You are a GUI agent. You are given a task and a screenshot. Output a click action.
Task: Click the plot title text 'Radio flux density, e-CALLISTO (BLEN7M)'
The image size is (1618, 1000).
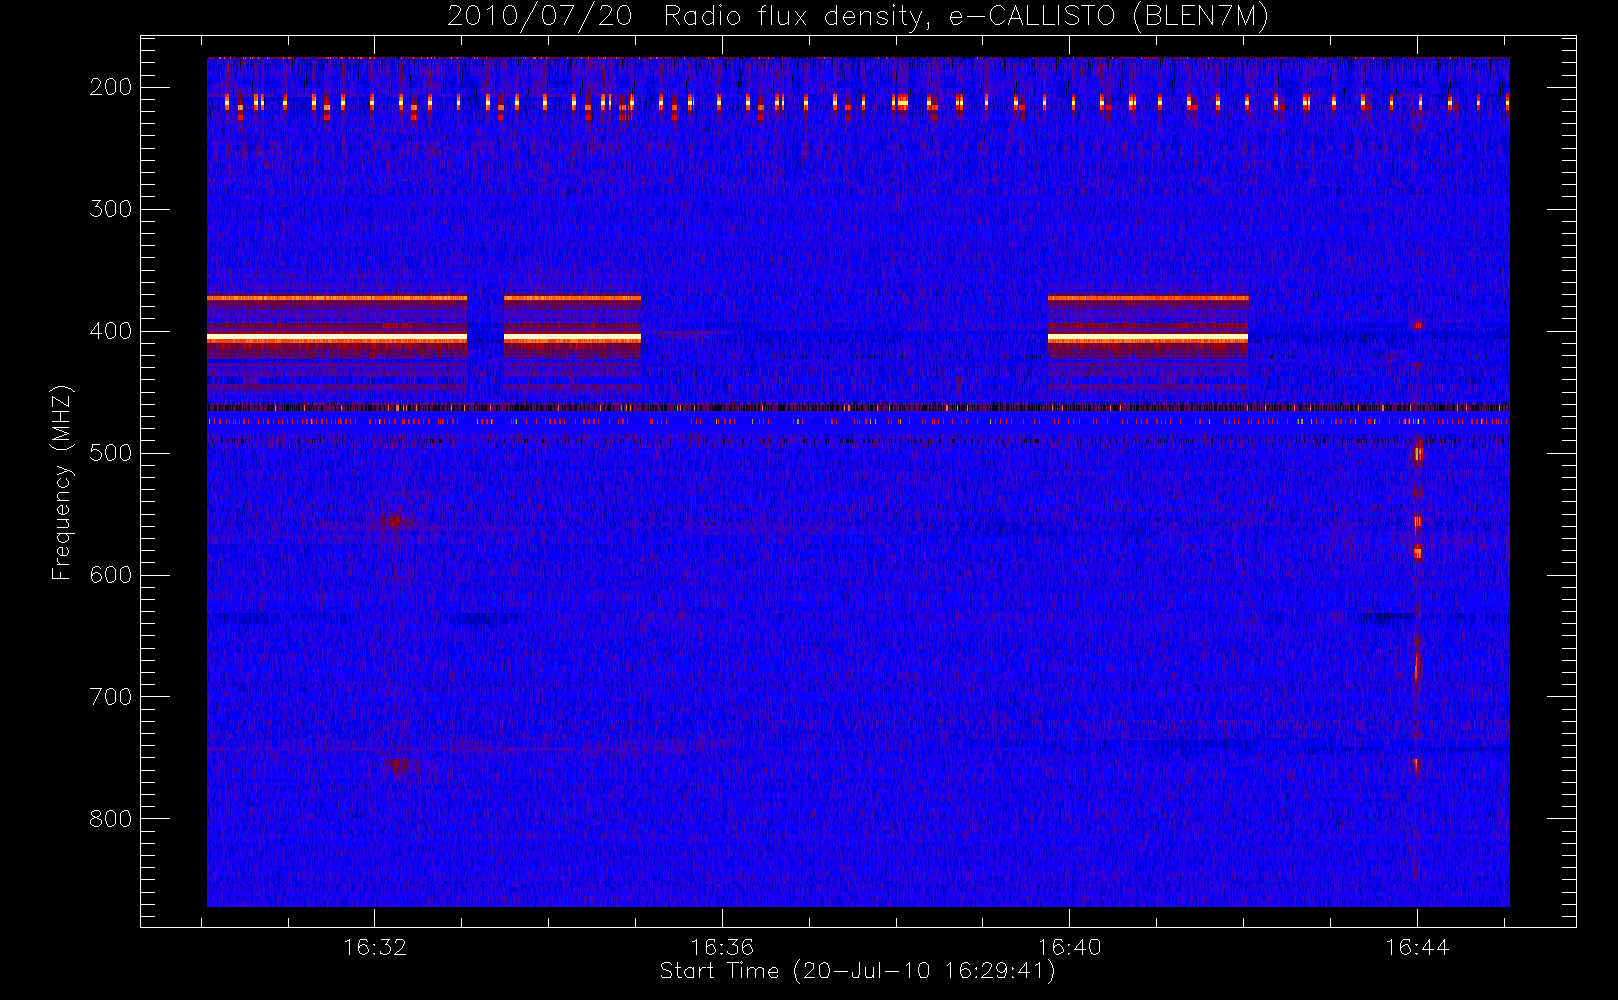(966, 16)
